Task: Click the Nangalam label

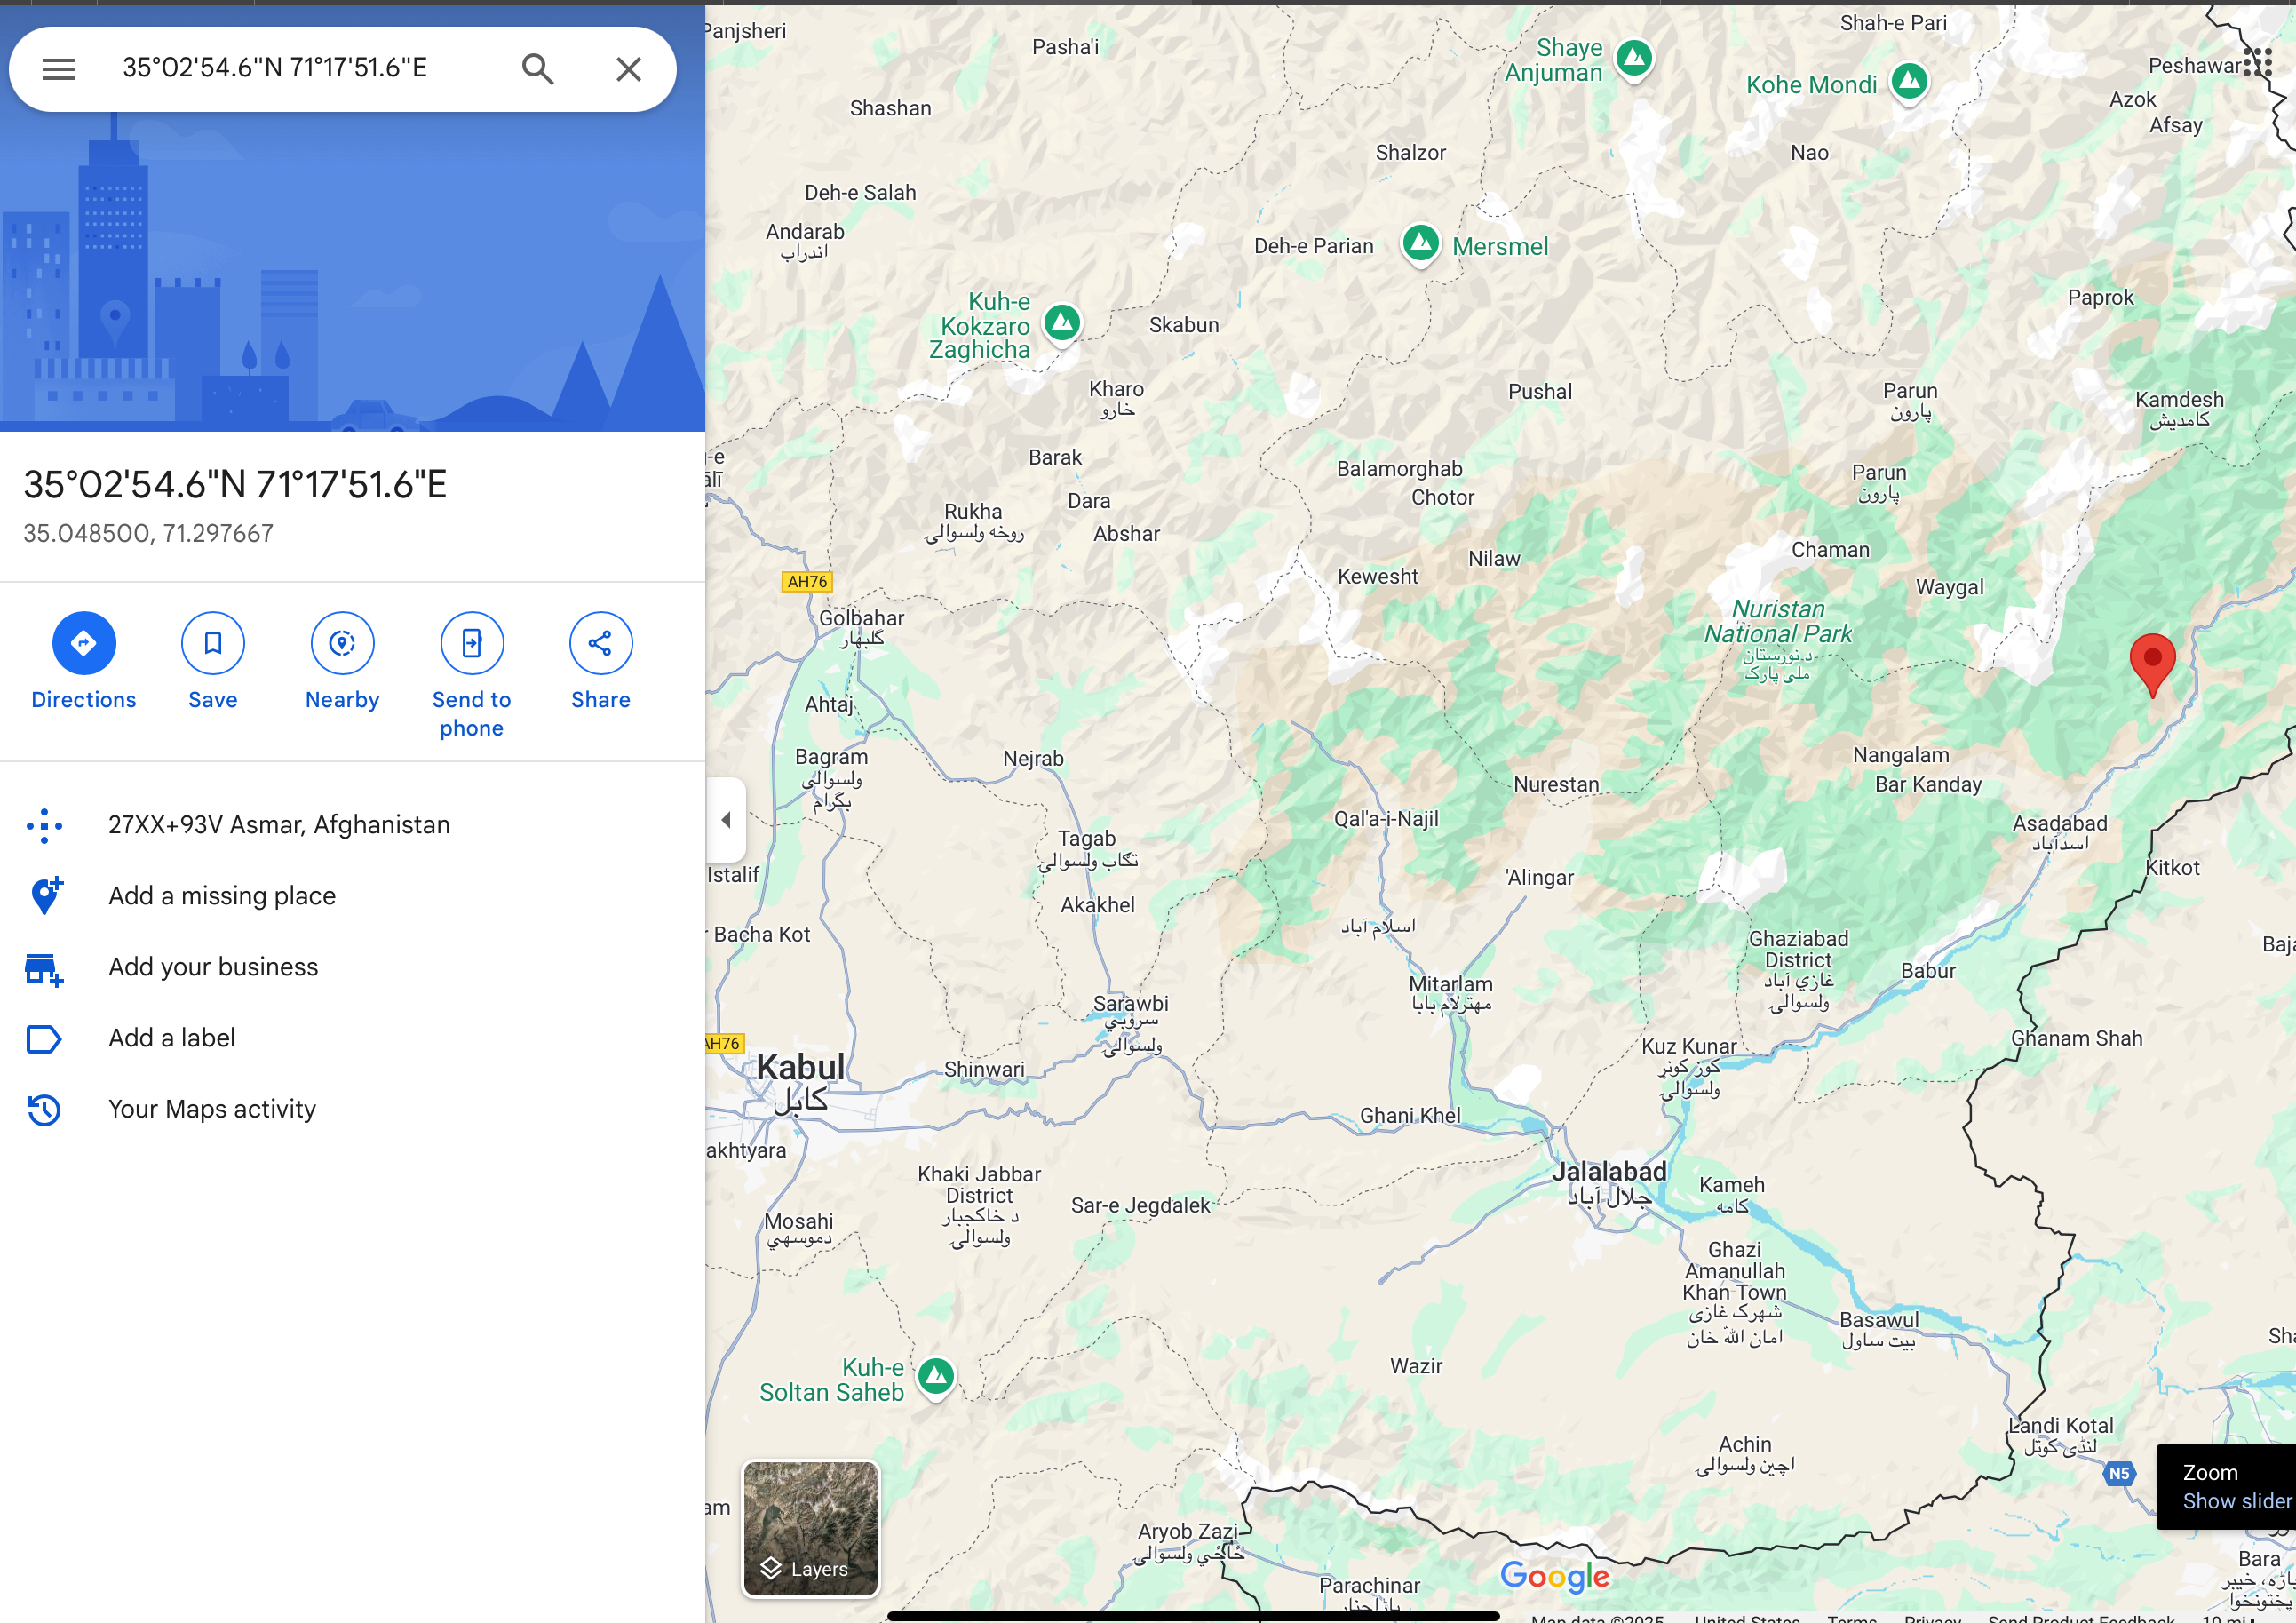Action: click(x=1901, y=755)
